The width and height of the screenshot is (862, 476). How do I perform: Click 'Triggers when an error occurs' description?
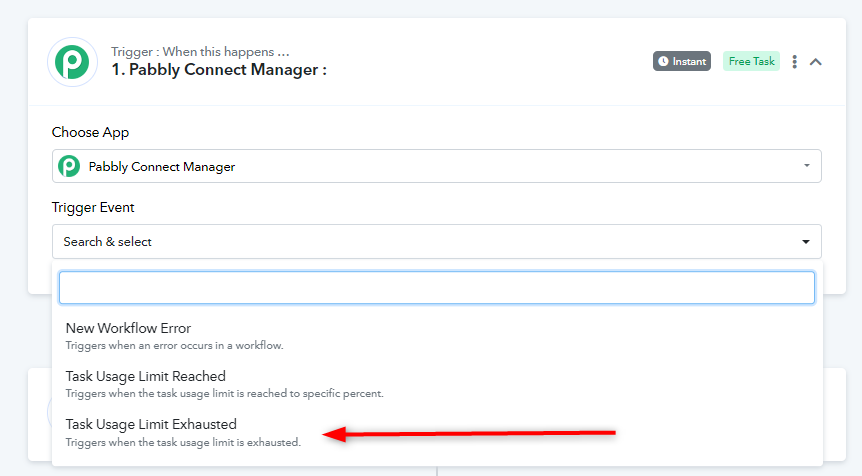coord(174,346)
